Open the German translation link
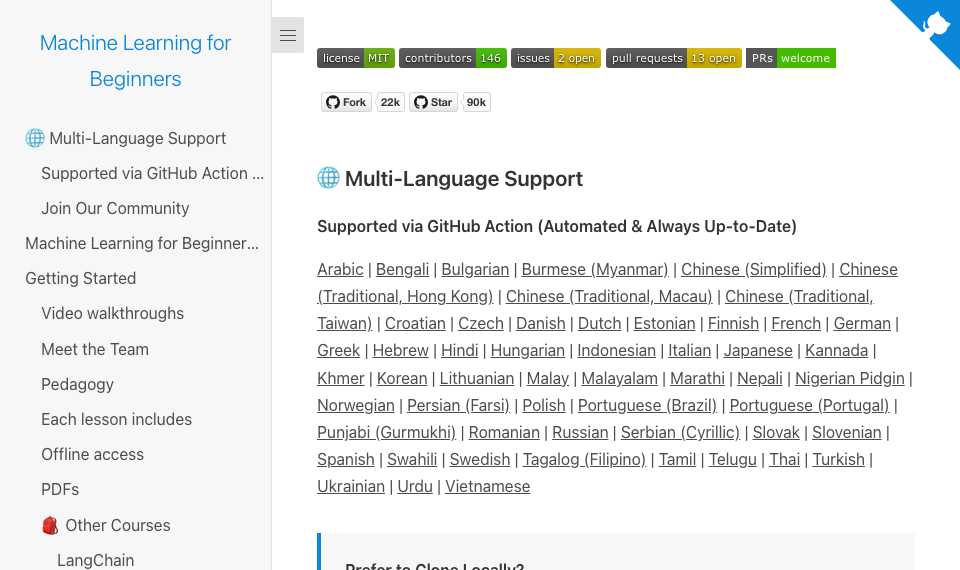 point(862,323)
